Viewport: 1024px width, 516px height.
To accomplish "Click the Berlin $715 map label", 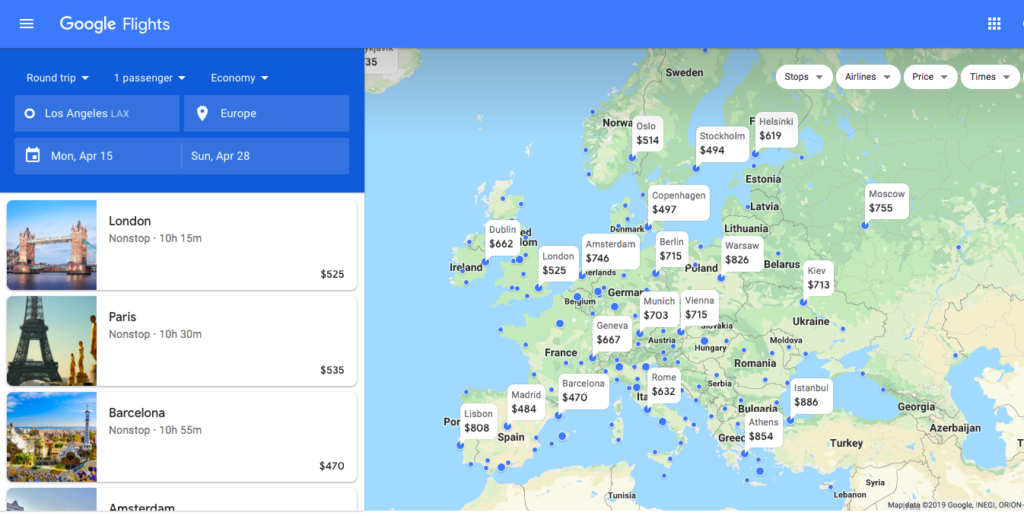I will point(671,250).
